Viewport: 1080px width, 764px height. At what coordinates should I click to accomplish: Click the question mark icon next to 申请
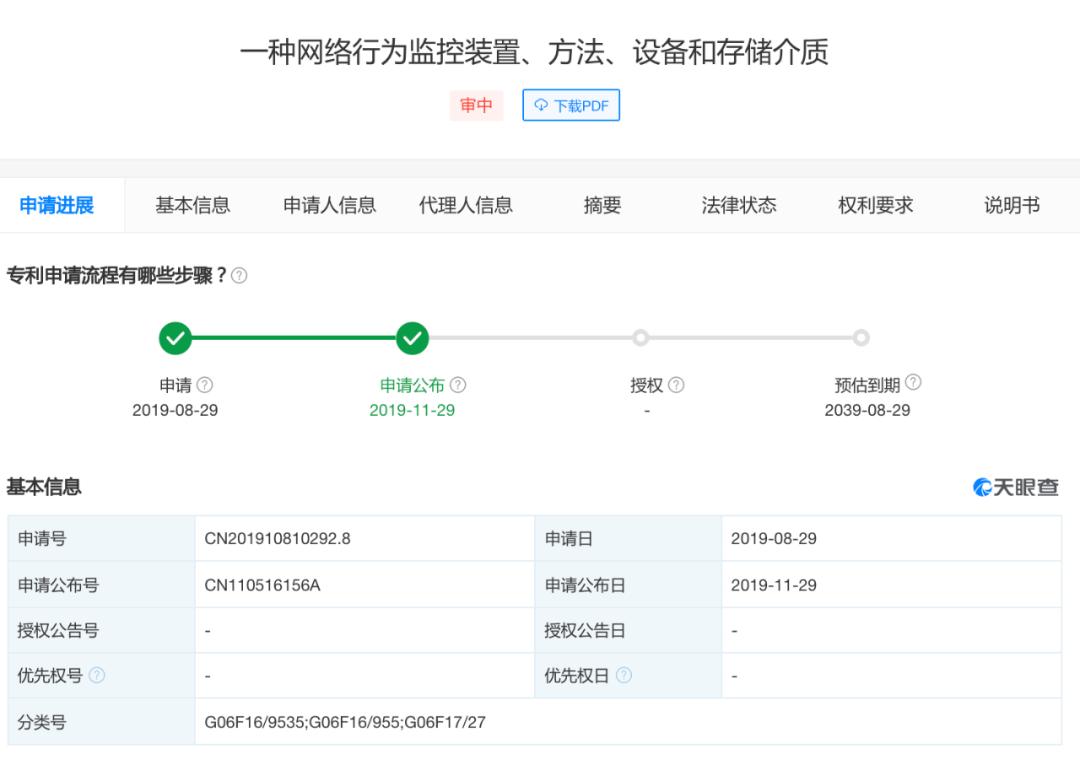205,385
